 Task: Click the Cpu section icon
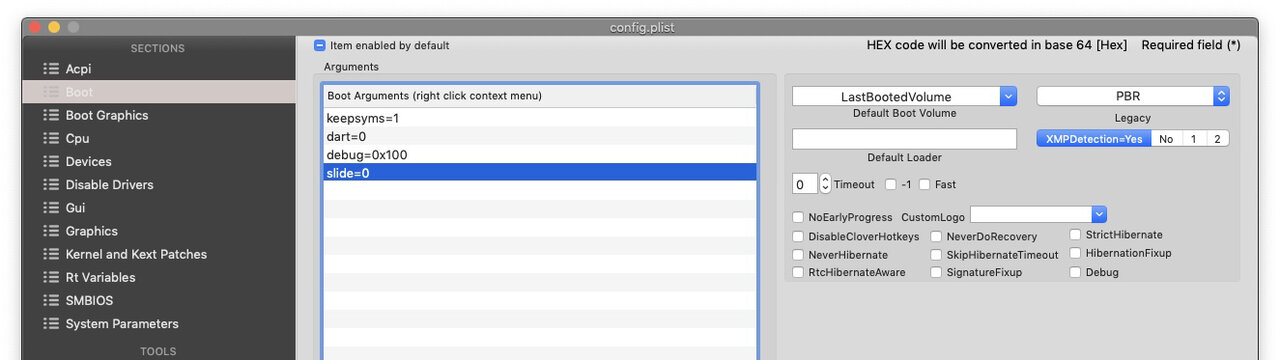pyautogui.click(x=51, y=138)
